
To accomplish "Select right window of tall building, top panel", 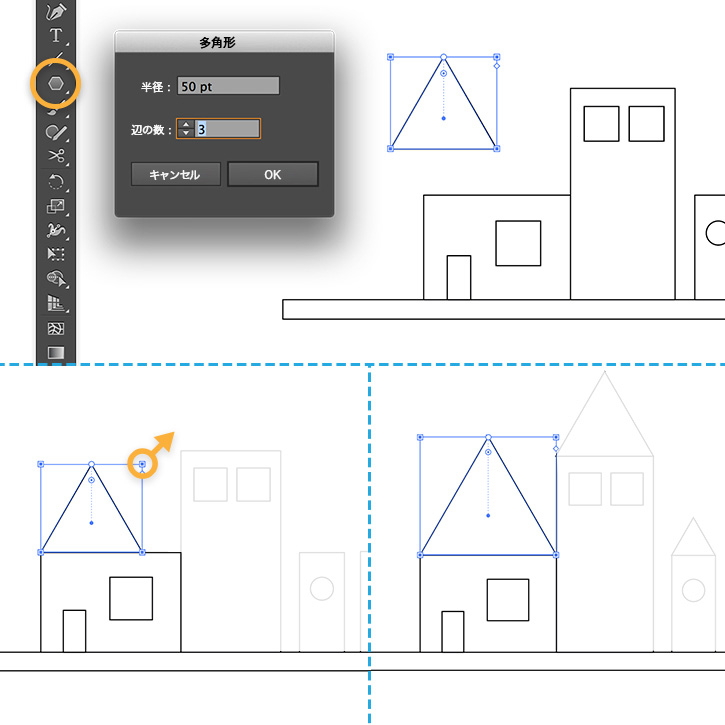I will pyautogui.click(x=646, y=124).
